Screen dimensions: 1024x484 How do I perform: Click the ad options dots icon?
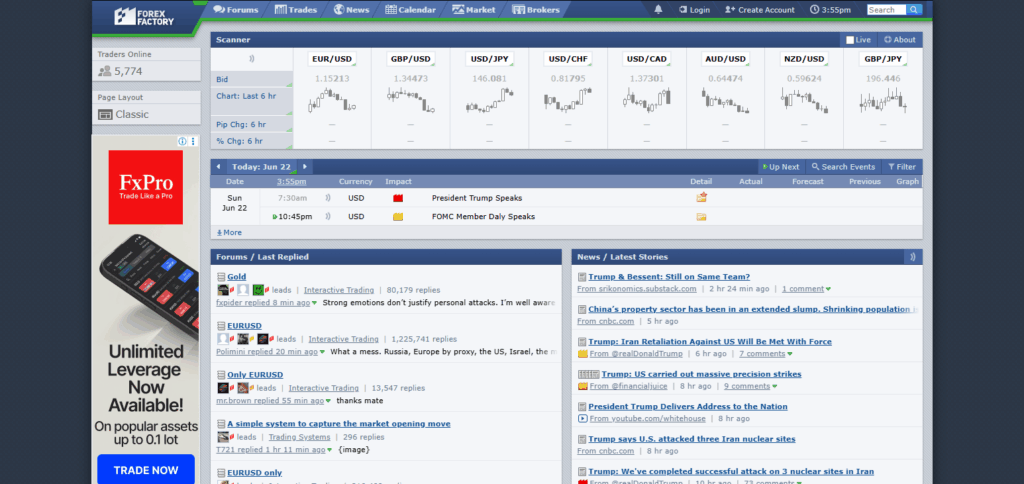pyautogui.click(x=193, y=141)
